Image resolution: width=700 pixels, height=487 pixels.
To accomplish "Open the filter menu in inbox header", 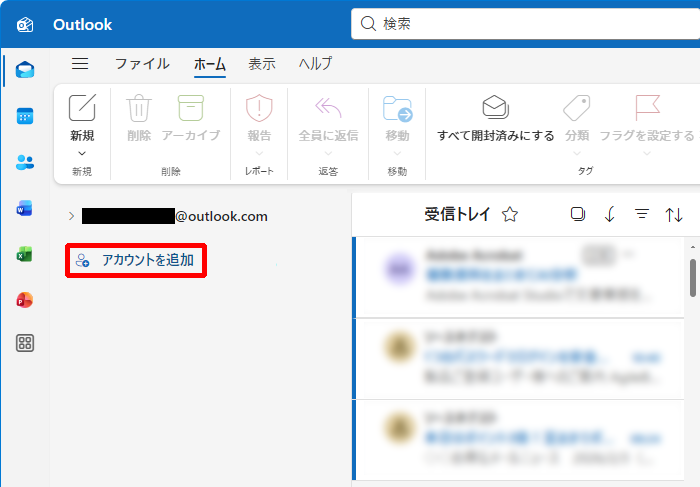I will coord(642,214).
